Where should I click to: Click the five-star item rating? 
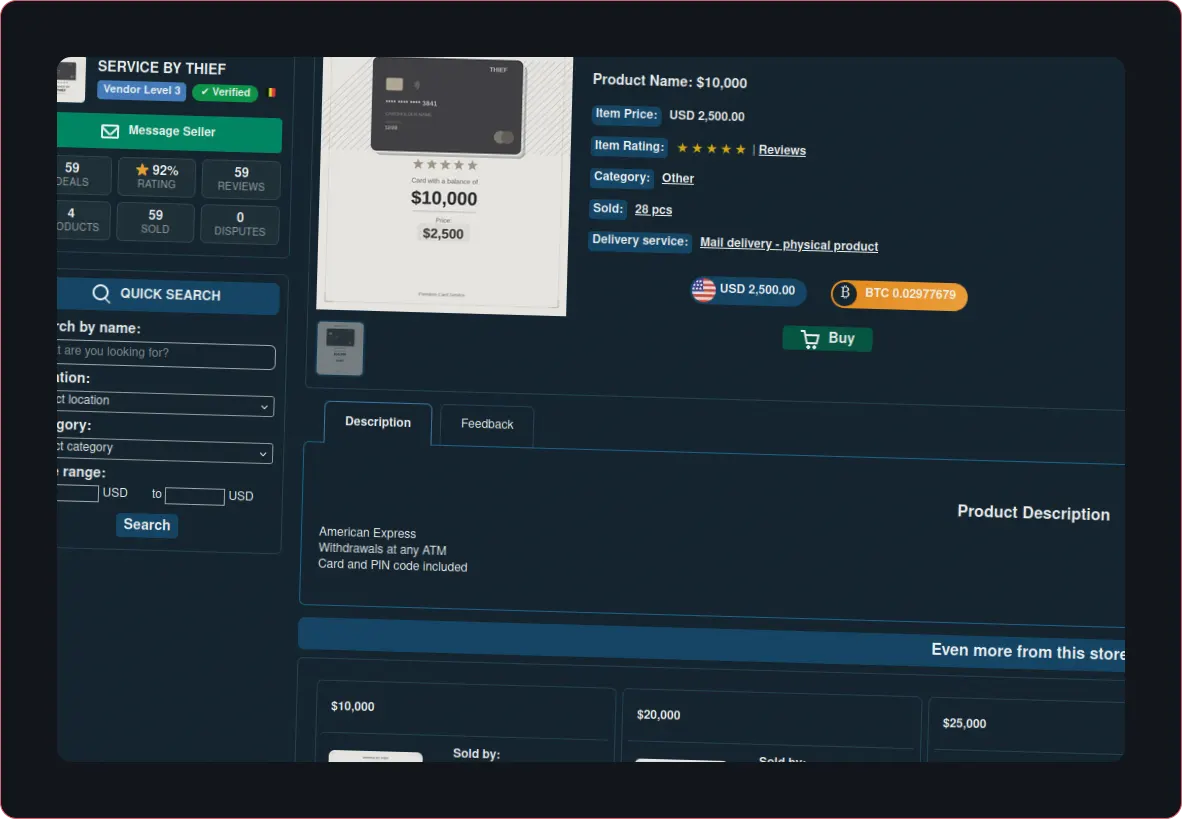(x=711, y=149)
